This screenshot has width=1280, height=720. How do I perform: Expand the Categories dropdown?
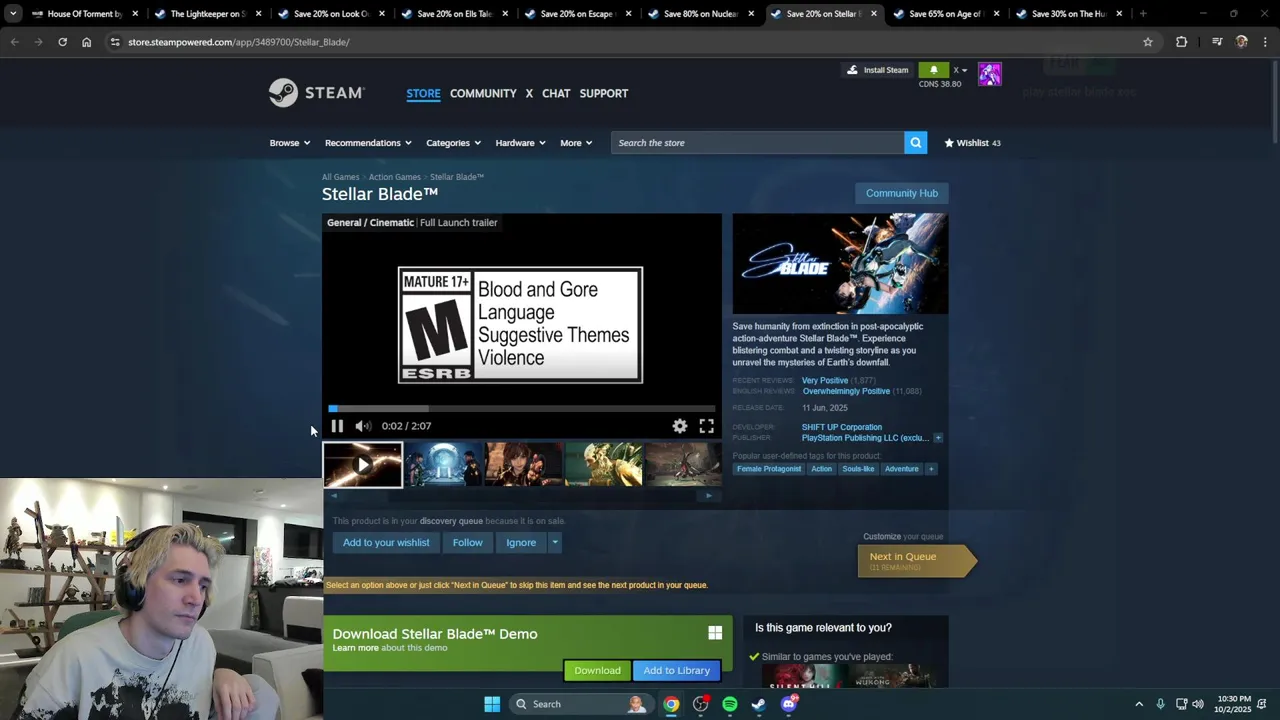(454, 143)
